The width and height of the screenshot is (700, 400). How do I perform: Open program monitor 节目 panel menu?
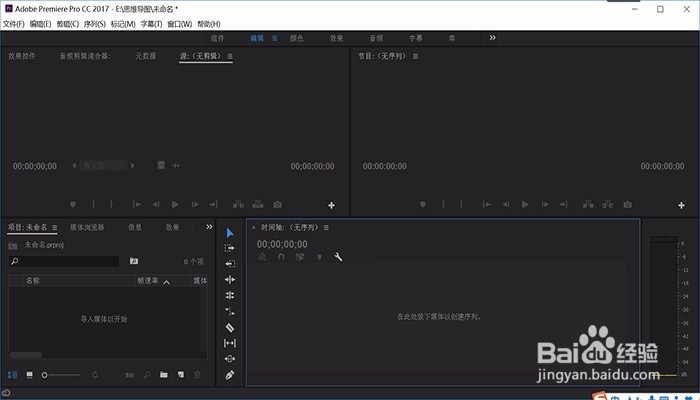coord(415,56)
